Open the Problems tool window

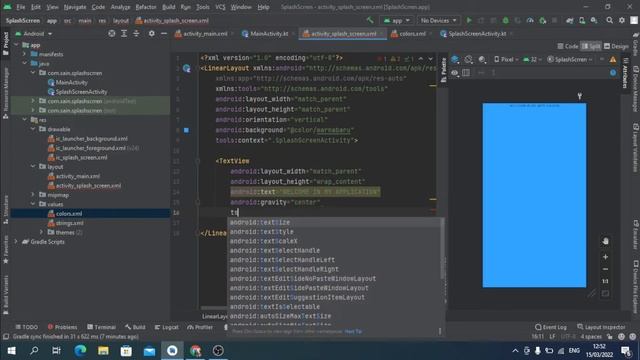[x=62, y=327]
